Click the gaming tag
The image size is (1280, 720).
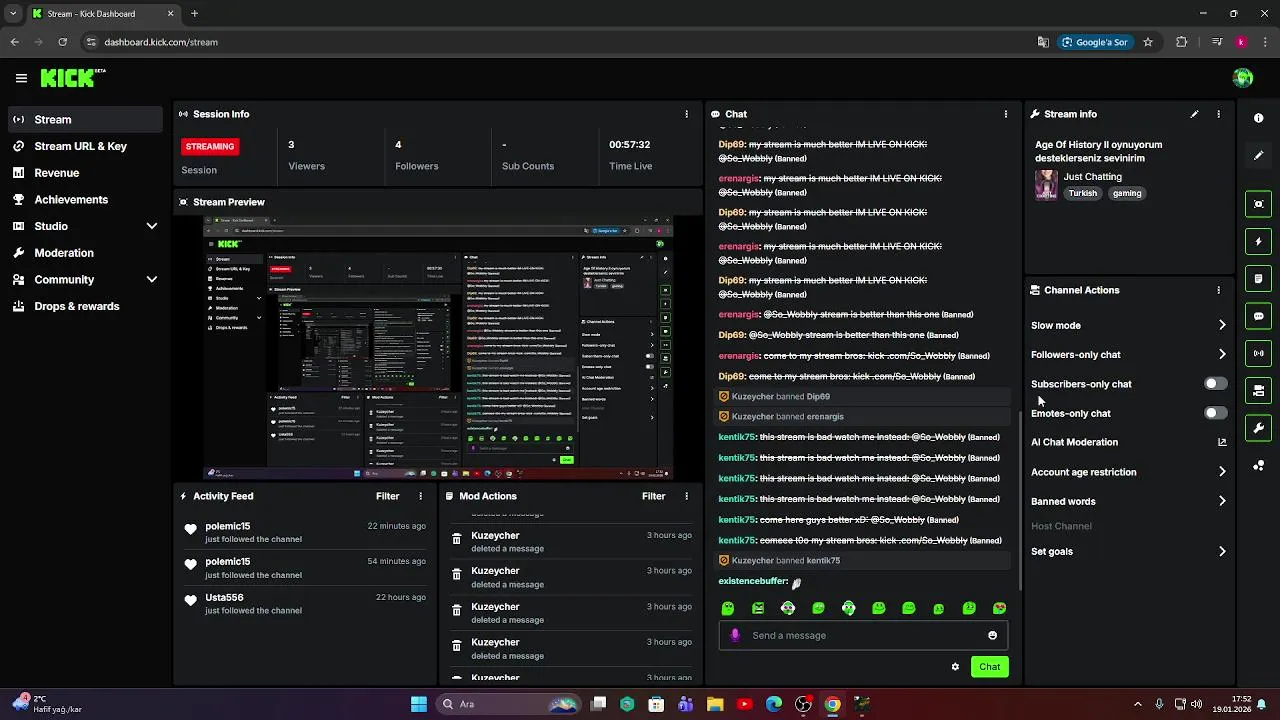pos(1126,193)
